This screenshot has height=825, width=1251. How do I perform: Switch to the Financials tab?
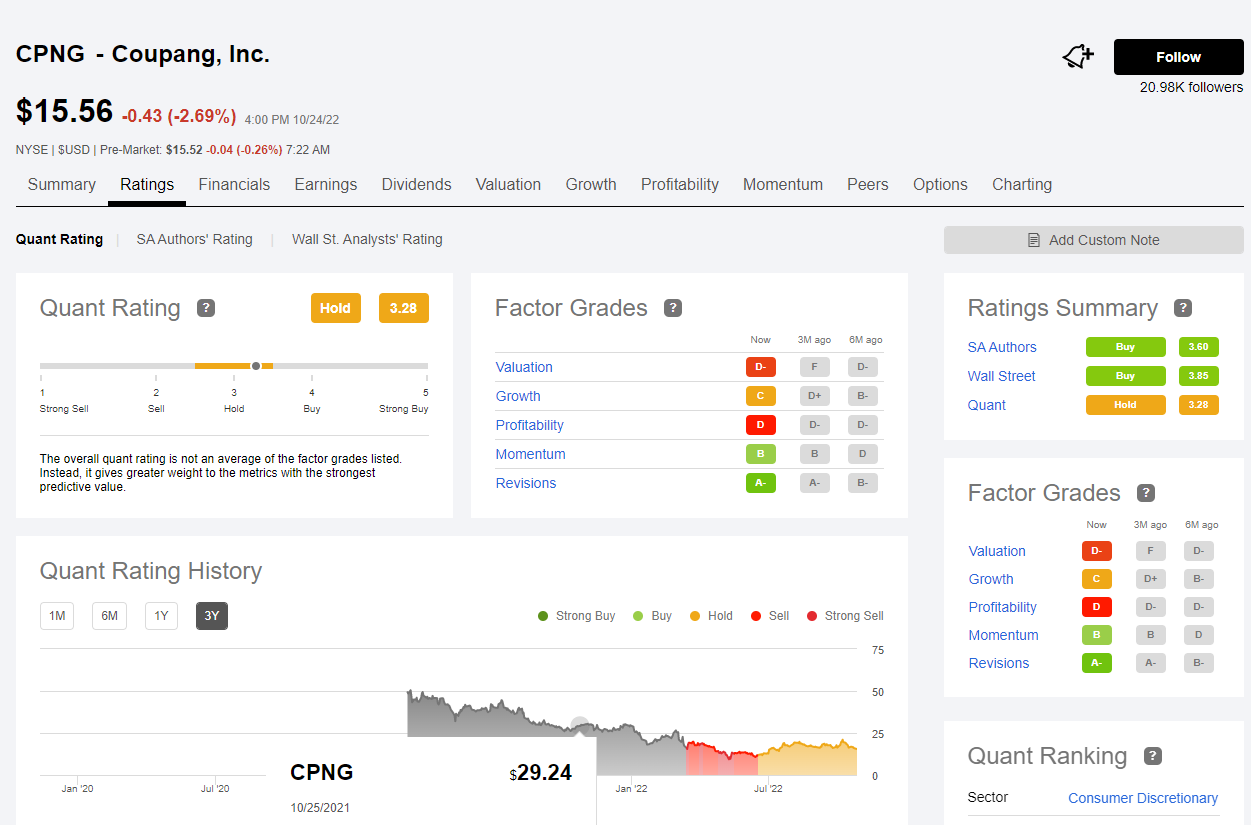click(x=234, y=184)
